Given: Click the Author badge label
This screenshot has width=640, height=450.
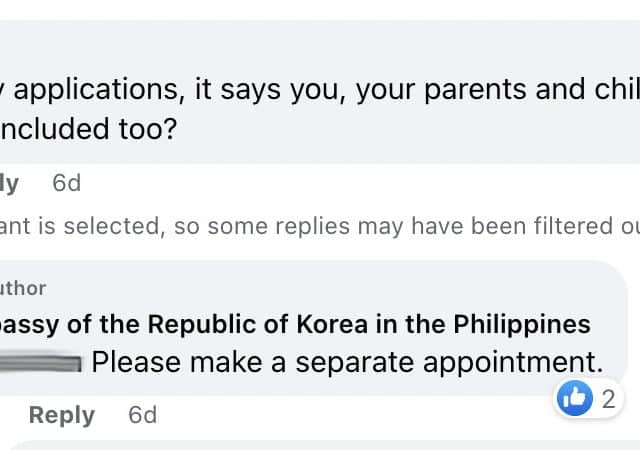Looking at the screenshot, I should pos(23,289).
